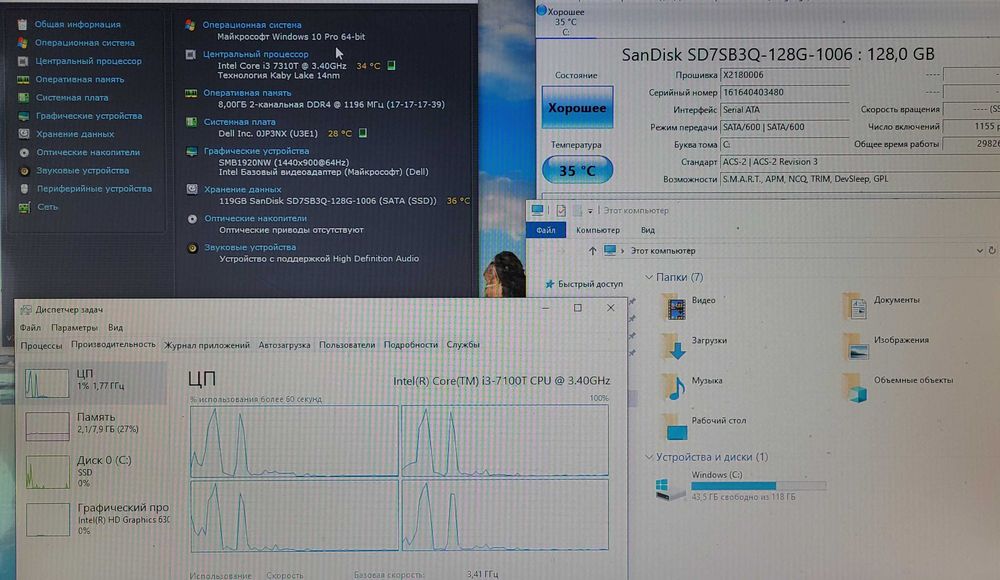Click the Хорошее health status button
This screenshot has height=580, width=1000.
(577, 108)
